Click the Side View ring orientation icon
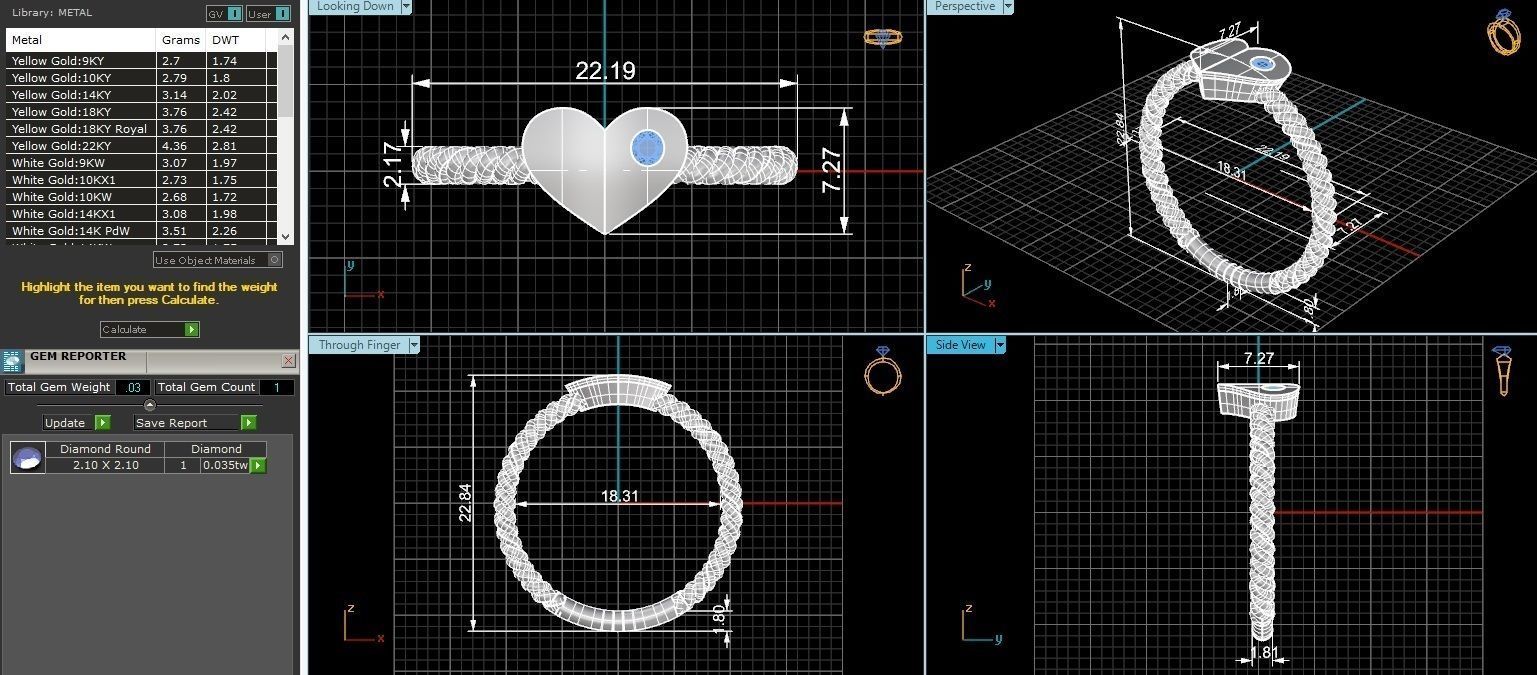The width and height of the screenshot is (1537, 675). (x=1502, y=370)
